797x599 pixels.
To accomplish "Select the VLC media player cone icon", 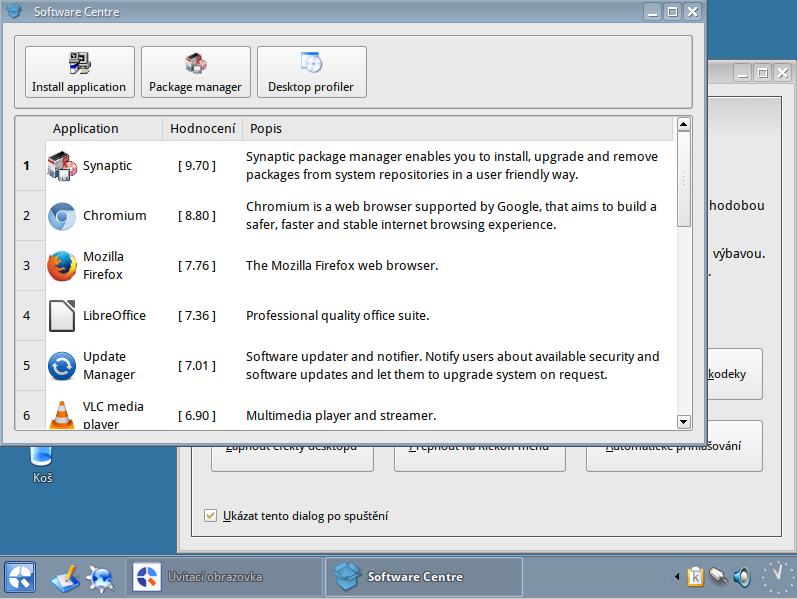I will coord(62,414).
